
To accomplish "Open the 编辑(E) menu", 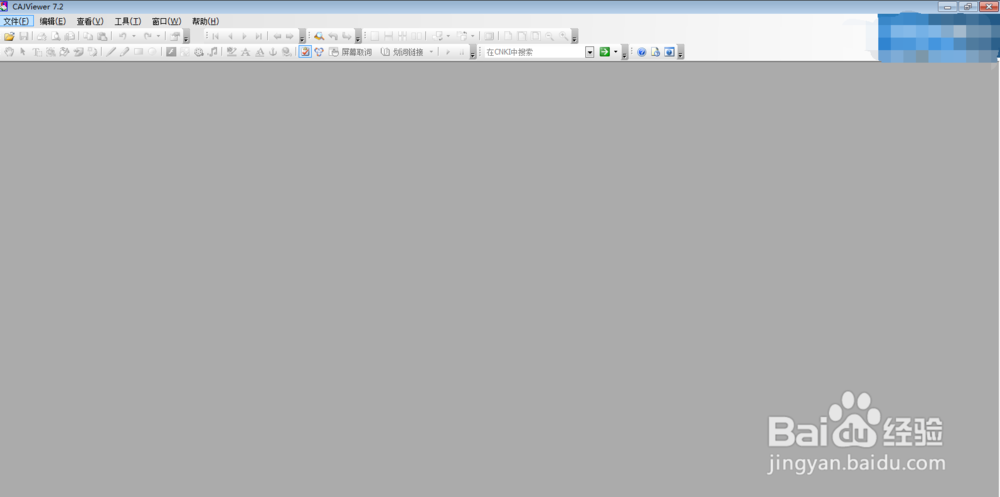I will coord(52,21).
